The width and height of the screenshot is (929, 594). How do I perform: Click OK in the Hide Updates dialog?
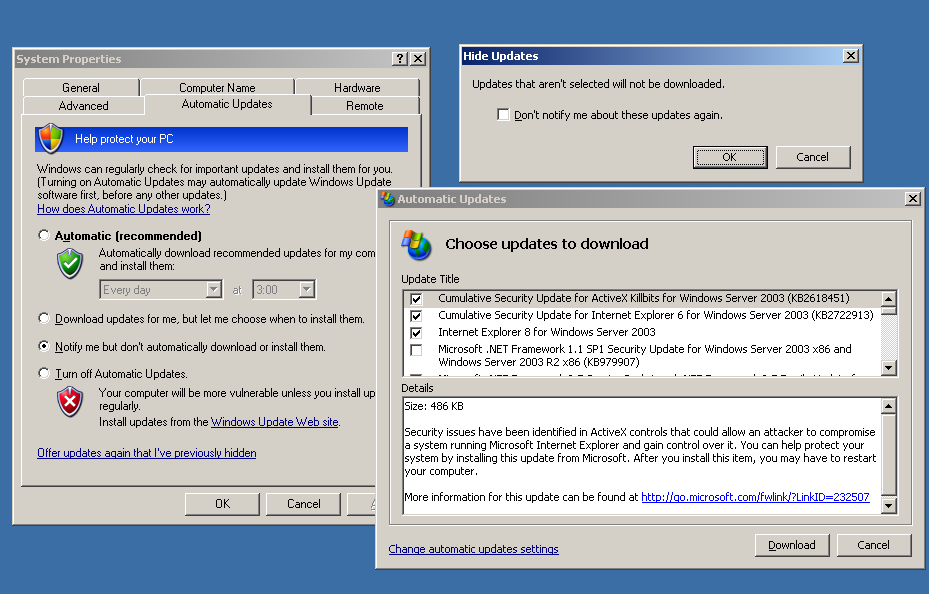click(730, 157)
